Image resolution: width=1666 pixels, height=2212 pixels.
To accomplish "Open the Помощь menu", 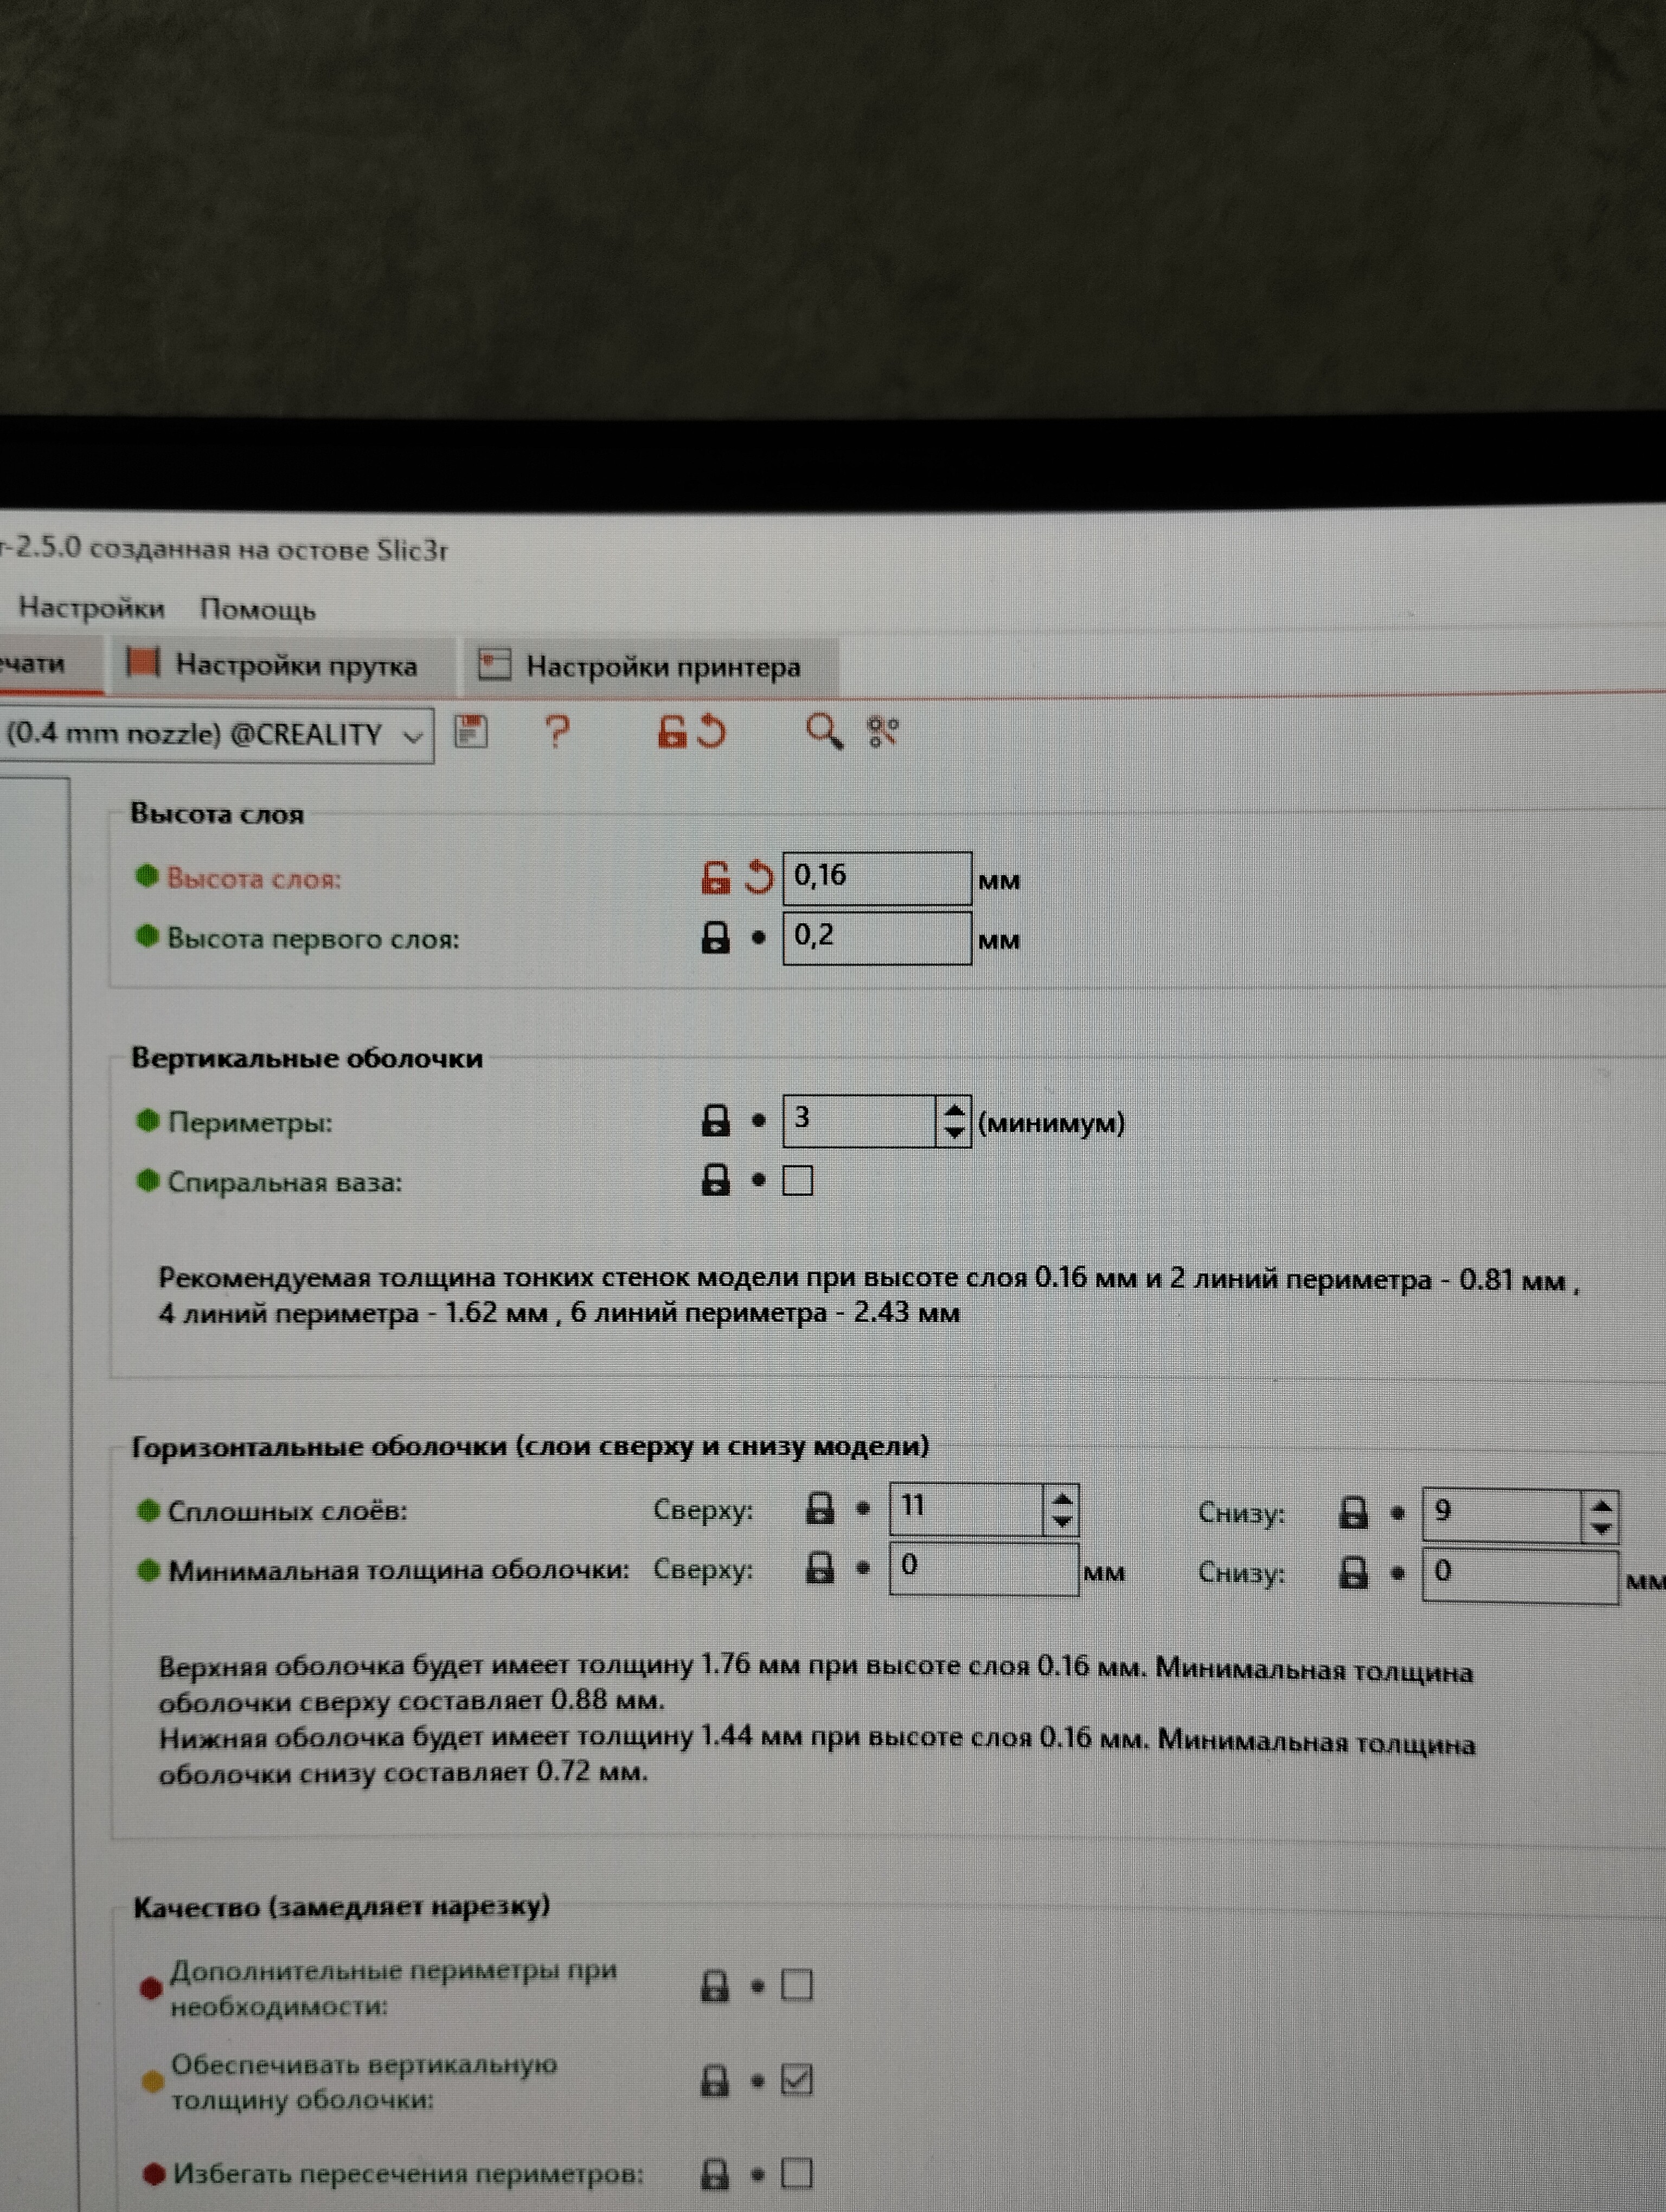I will pyautogui.click(x=257, y=609).
